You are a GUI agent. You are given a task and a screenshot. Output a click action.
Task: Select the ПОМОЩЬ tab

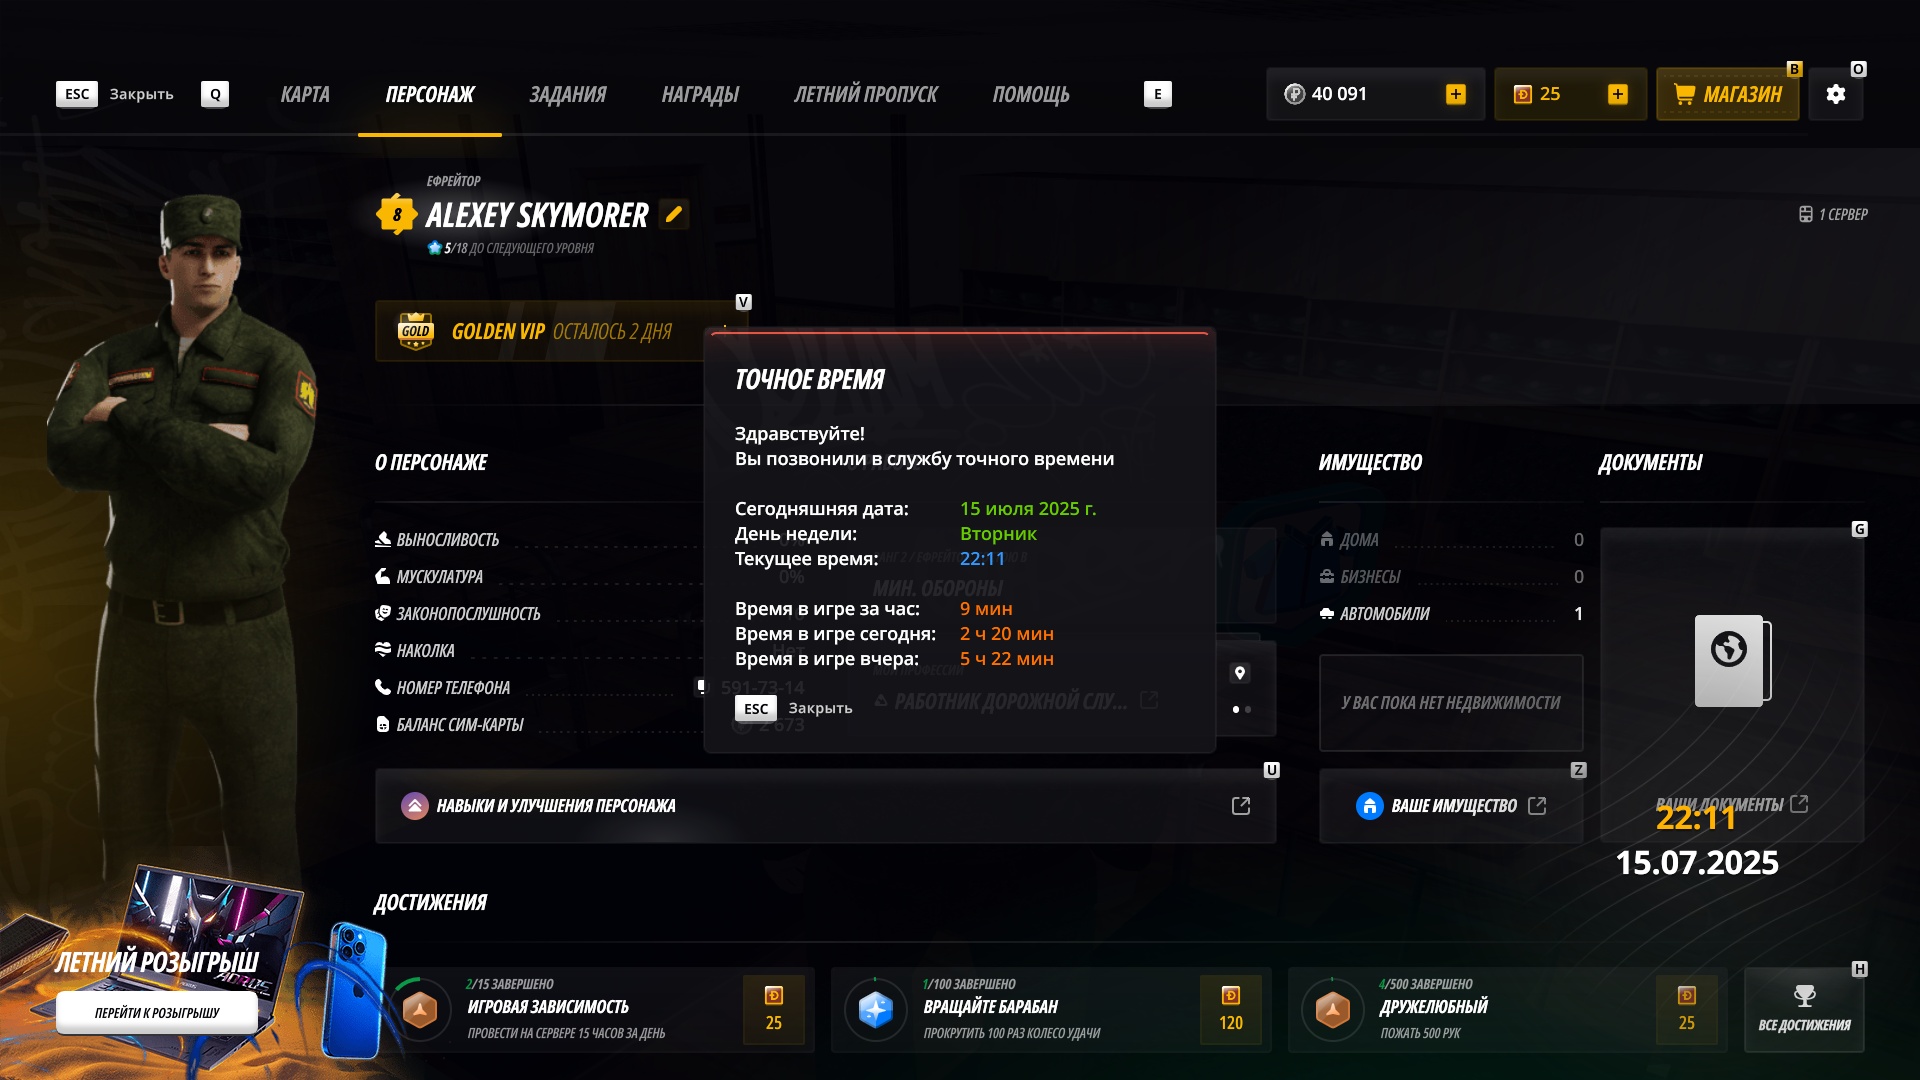(x=1030, y=94)
